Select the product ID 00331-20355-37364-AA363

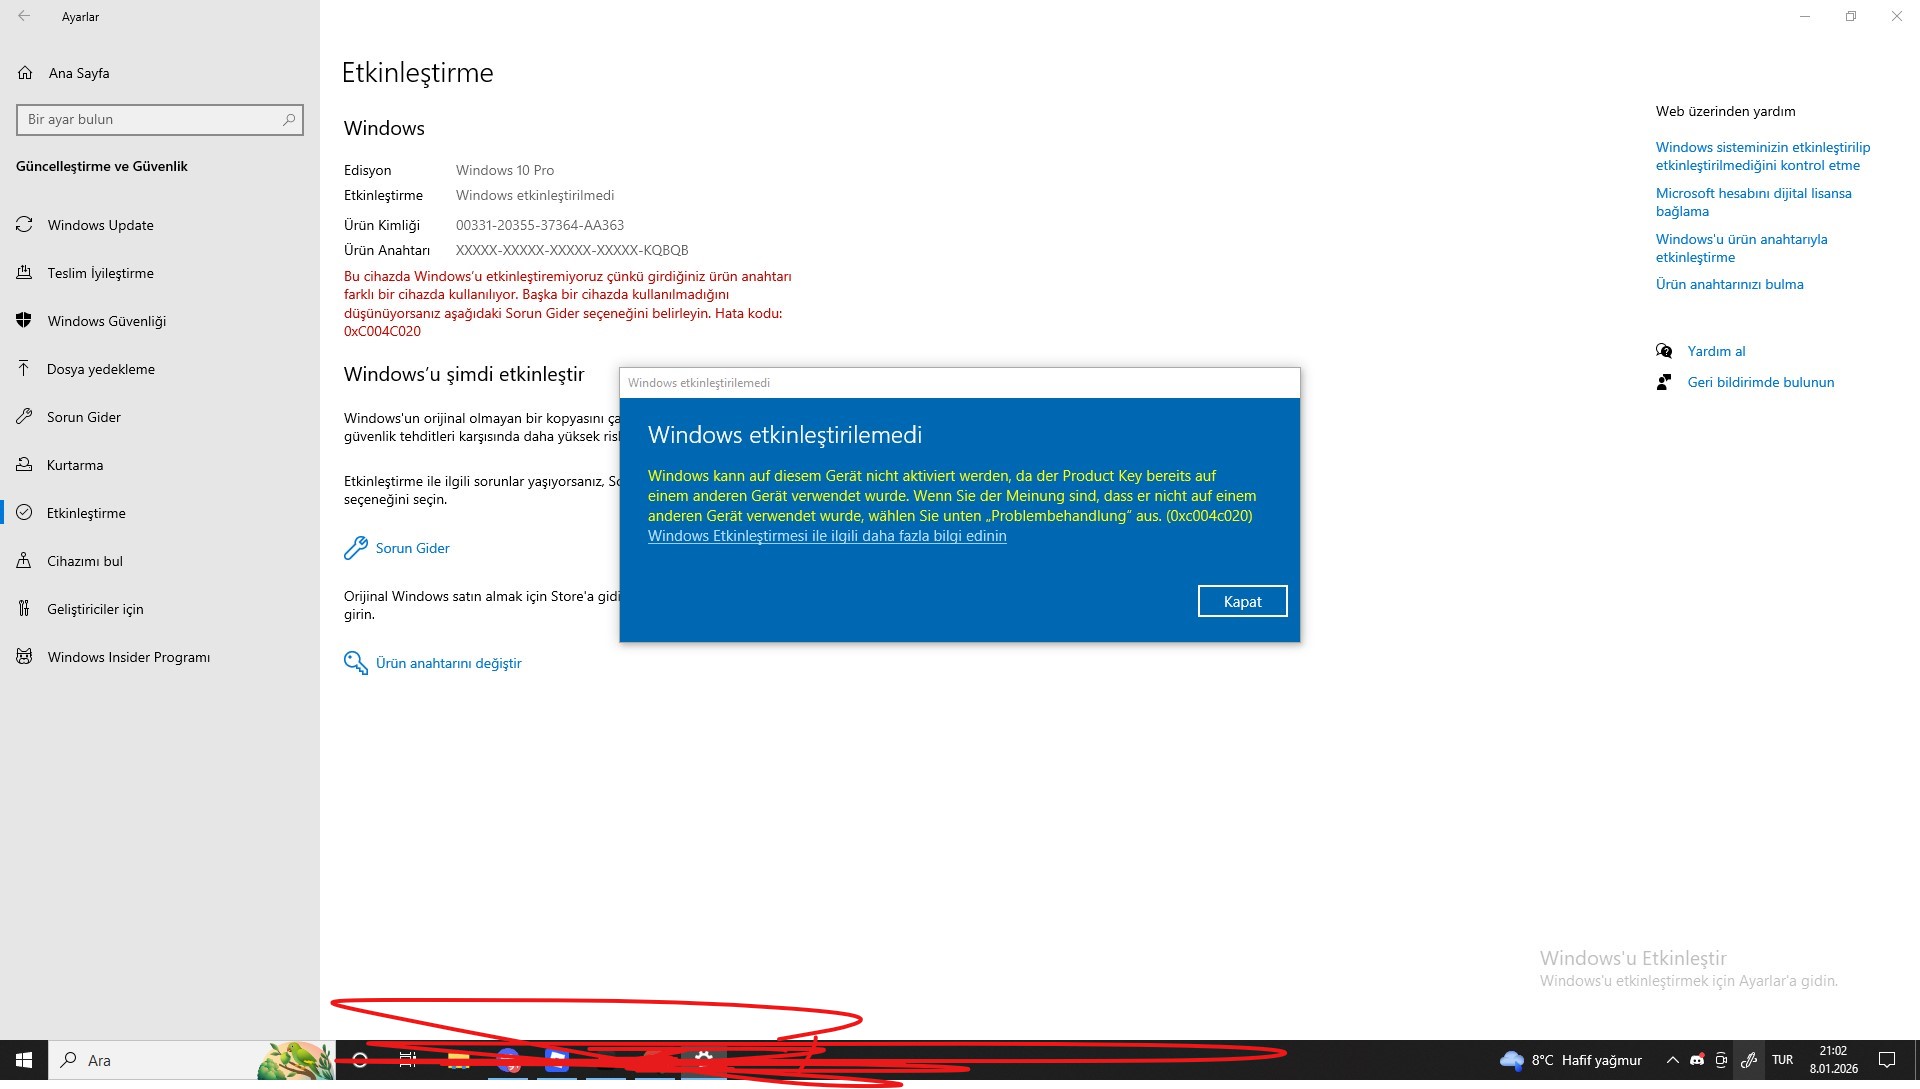click(540, 225)
